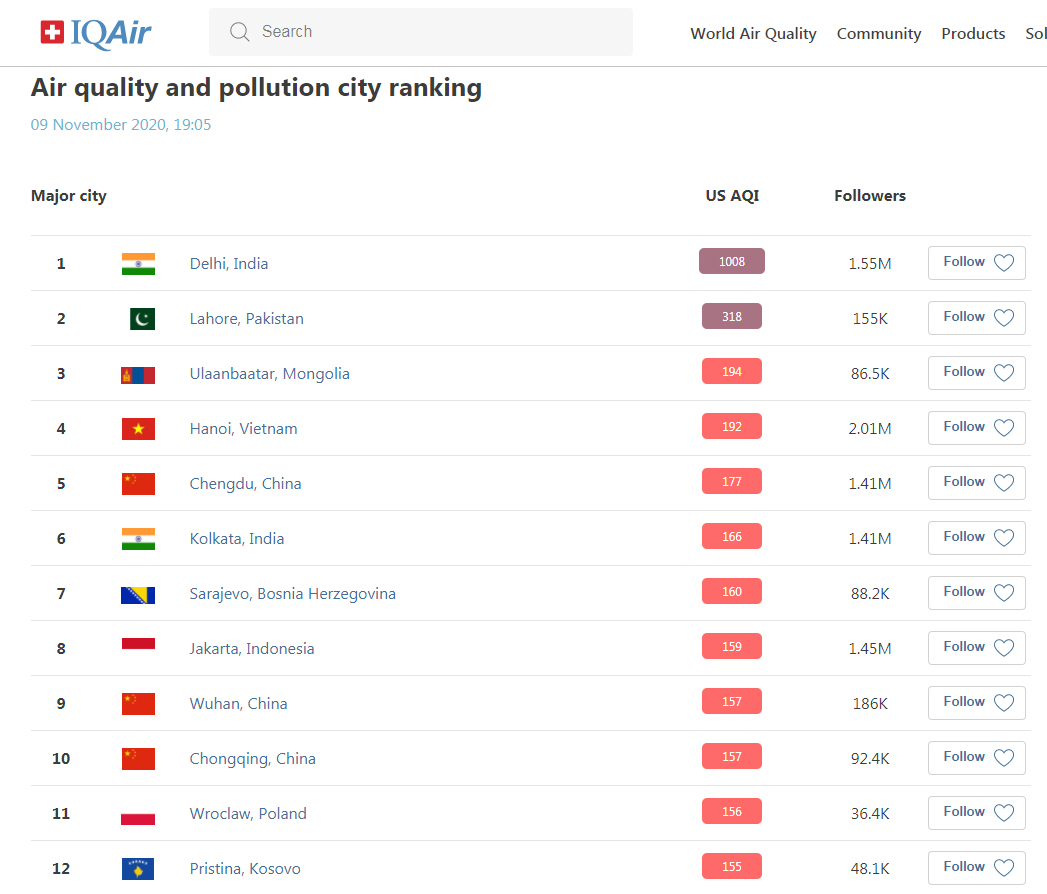Screen dimensions: 1047x894
Task: Click the Followers column header
Action: click(x=870, y=196)
